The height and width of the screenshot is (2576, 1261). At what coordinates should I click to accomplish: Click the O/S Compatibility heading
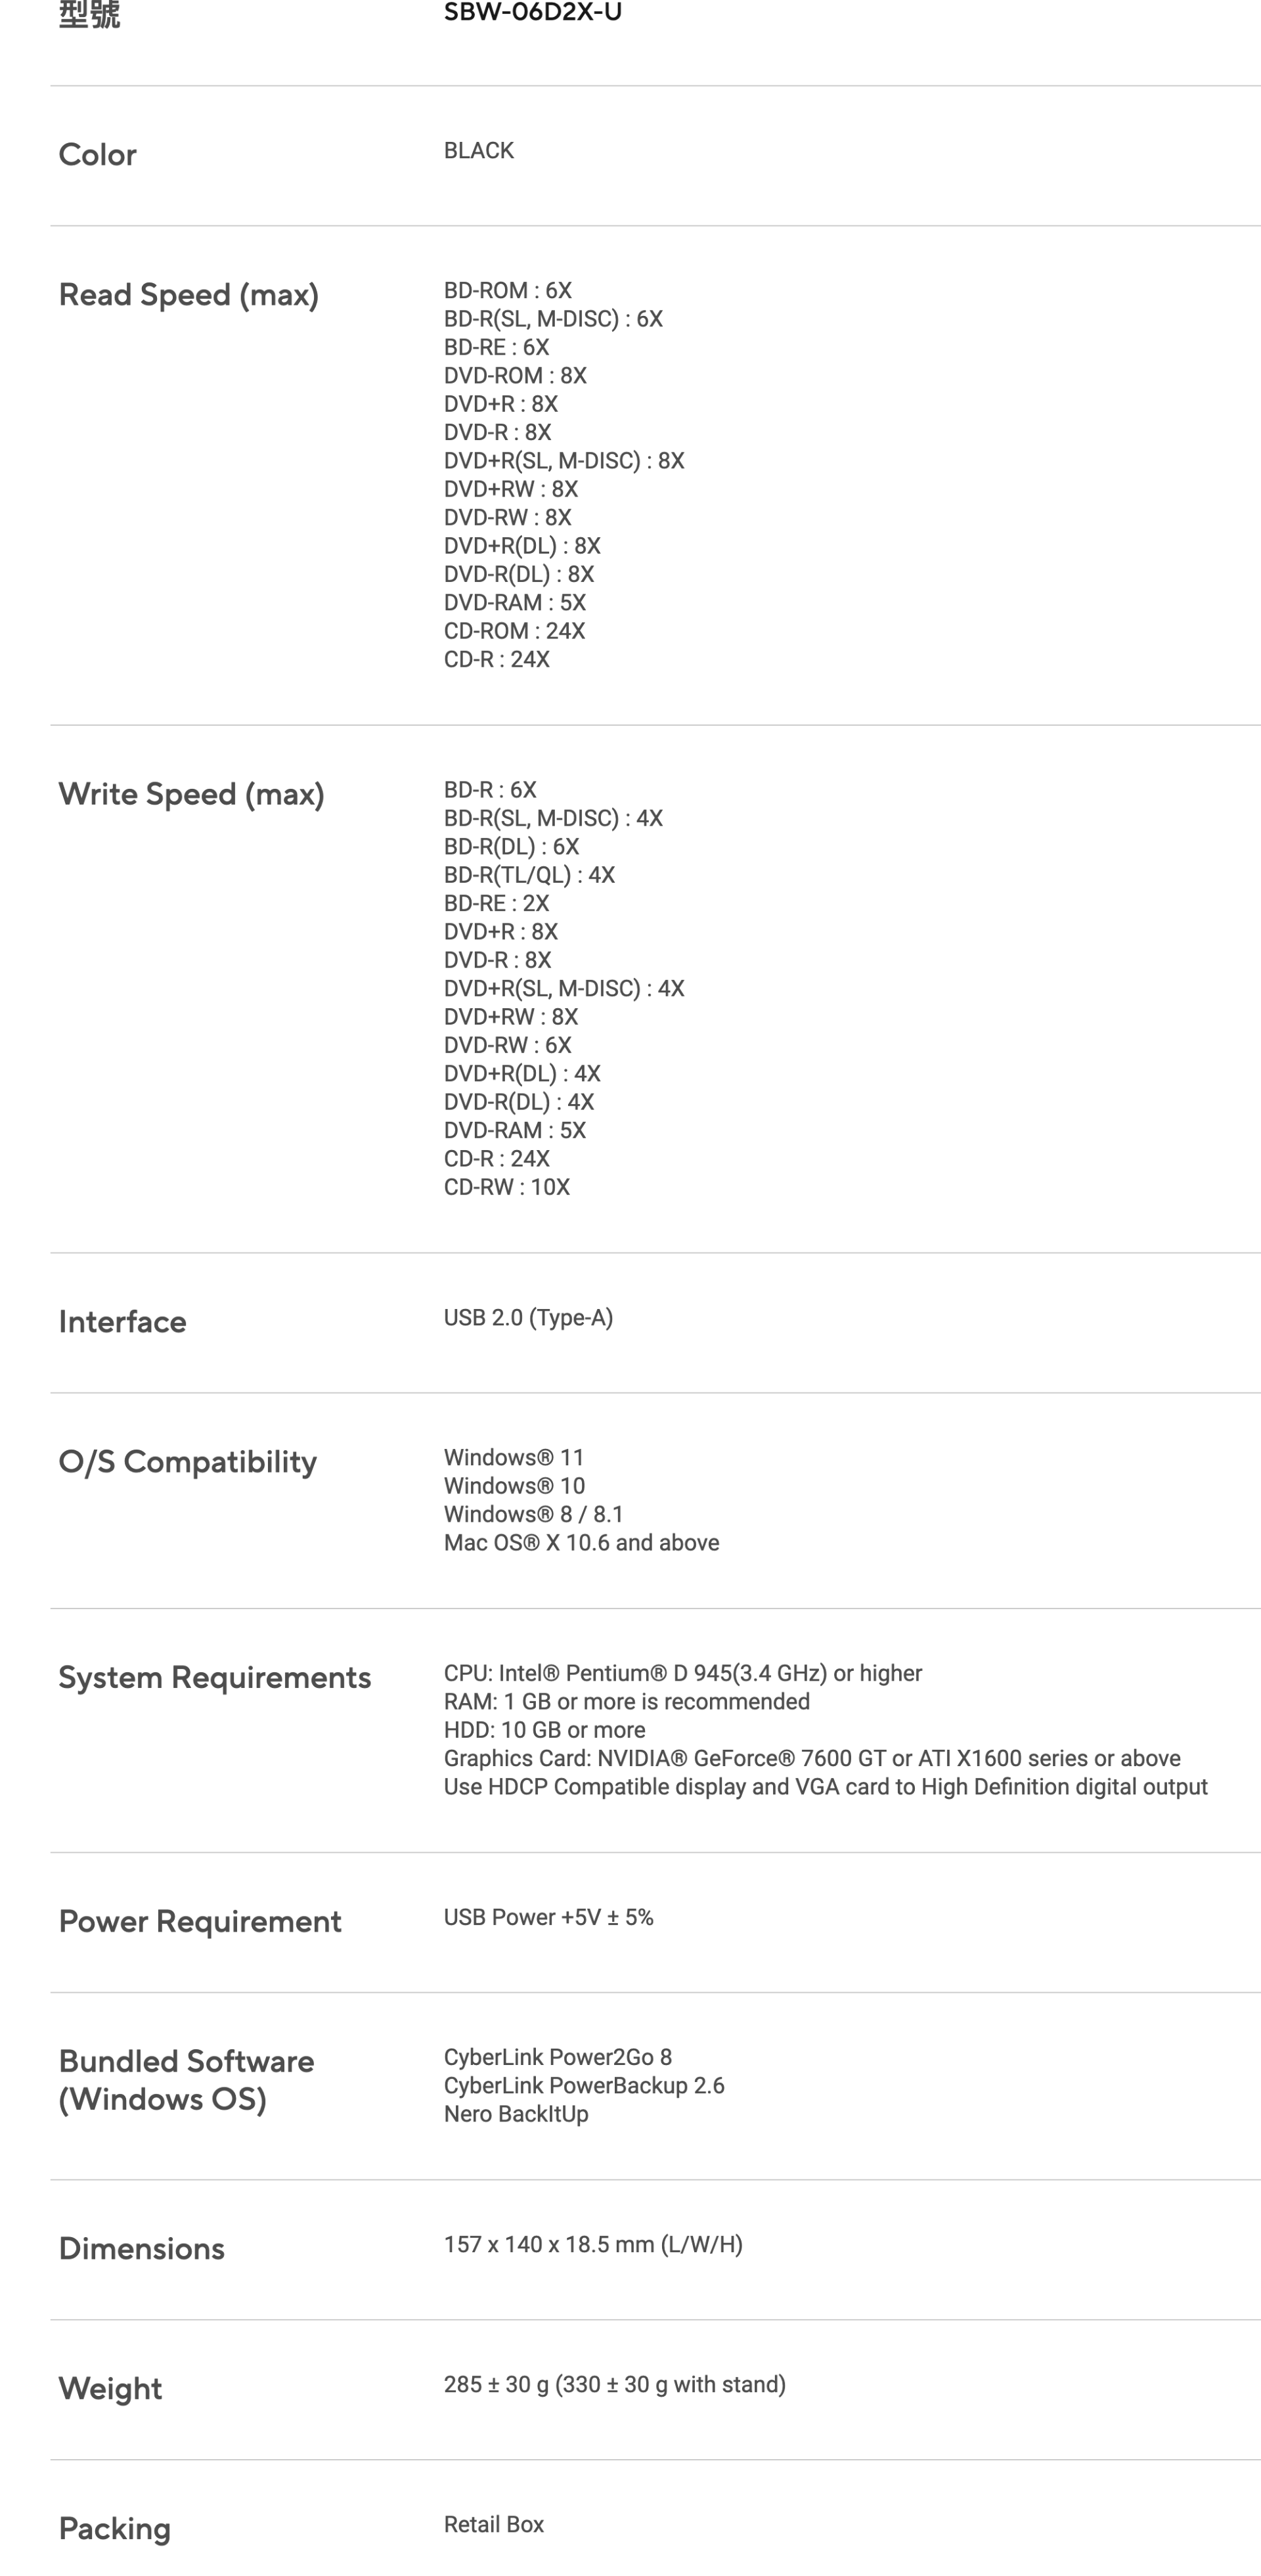[187, 1462]
